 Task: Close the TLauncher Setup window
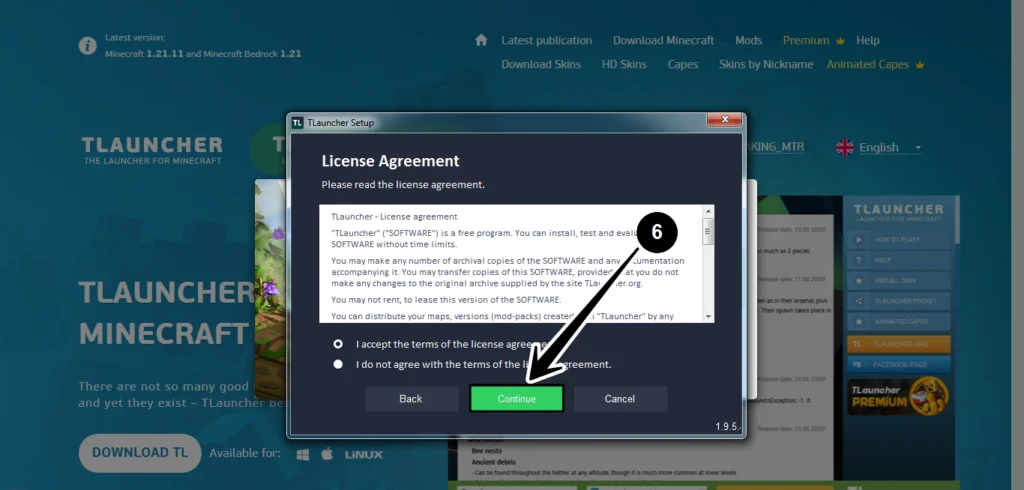[x=724, y=120]
